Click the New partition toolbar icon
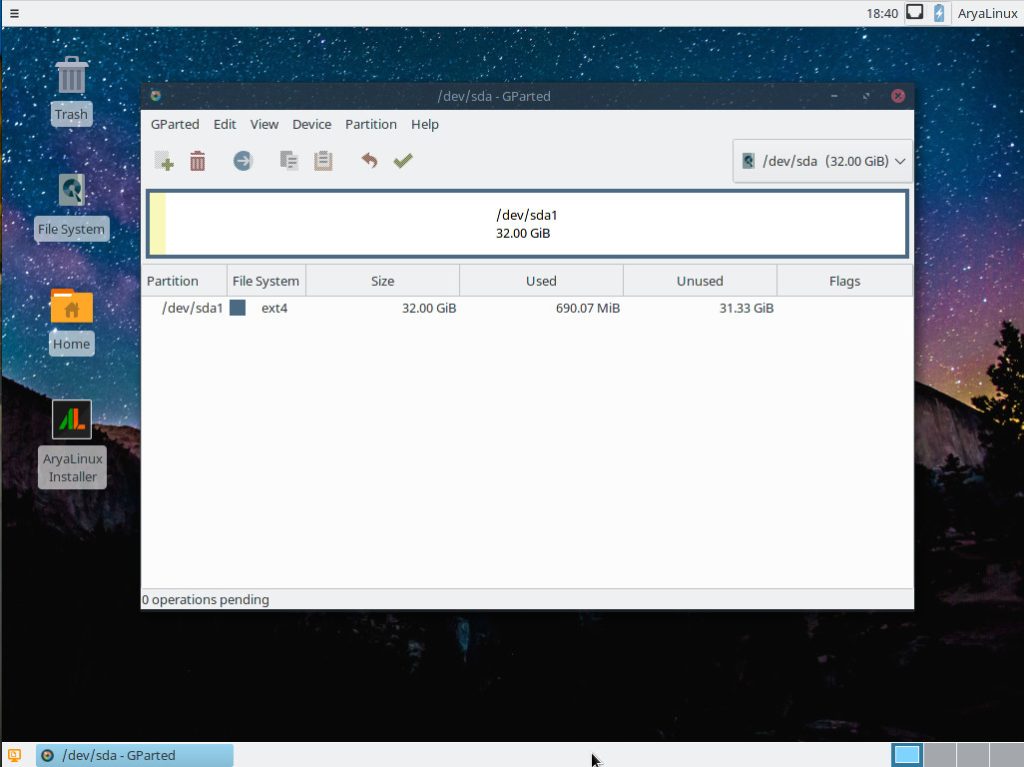The width and height of the screenshot is (1024, 767). click(165, 161)
